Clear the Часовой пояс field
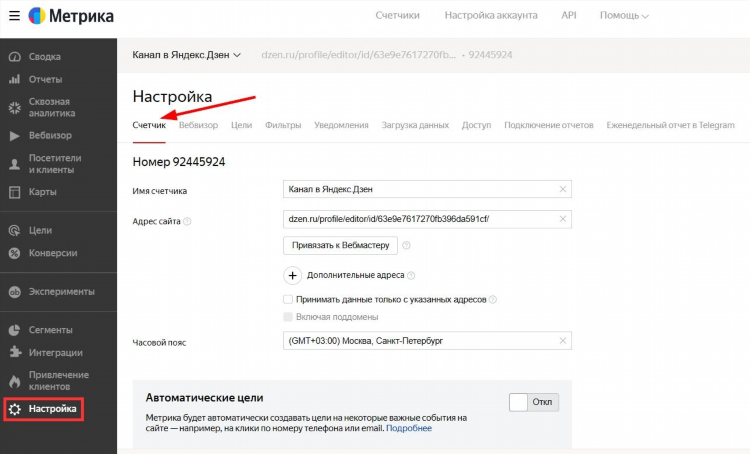Screen dimensions: 750x454 click(x=562, y=341)
